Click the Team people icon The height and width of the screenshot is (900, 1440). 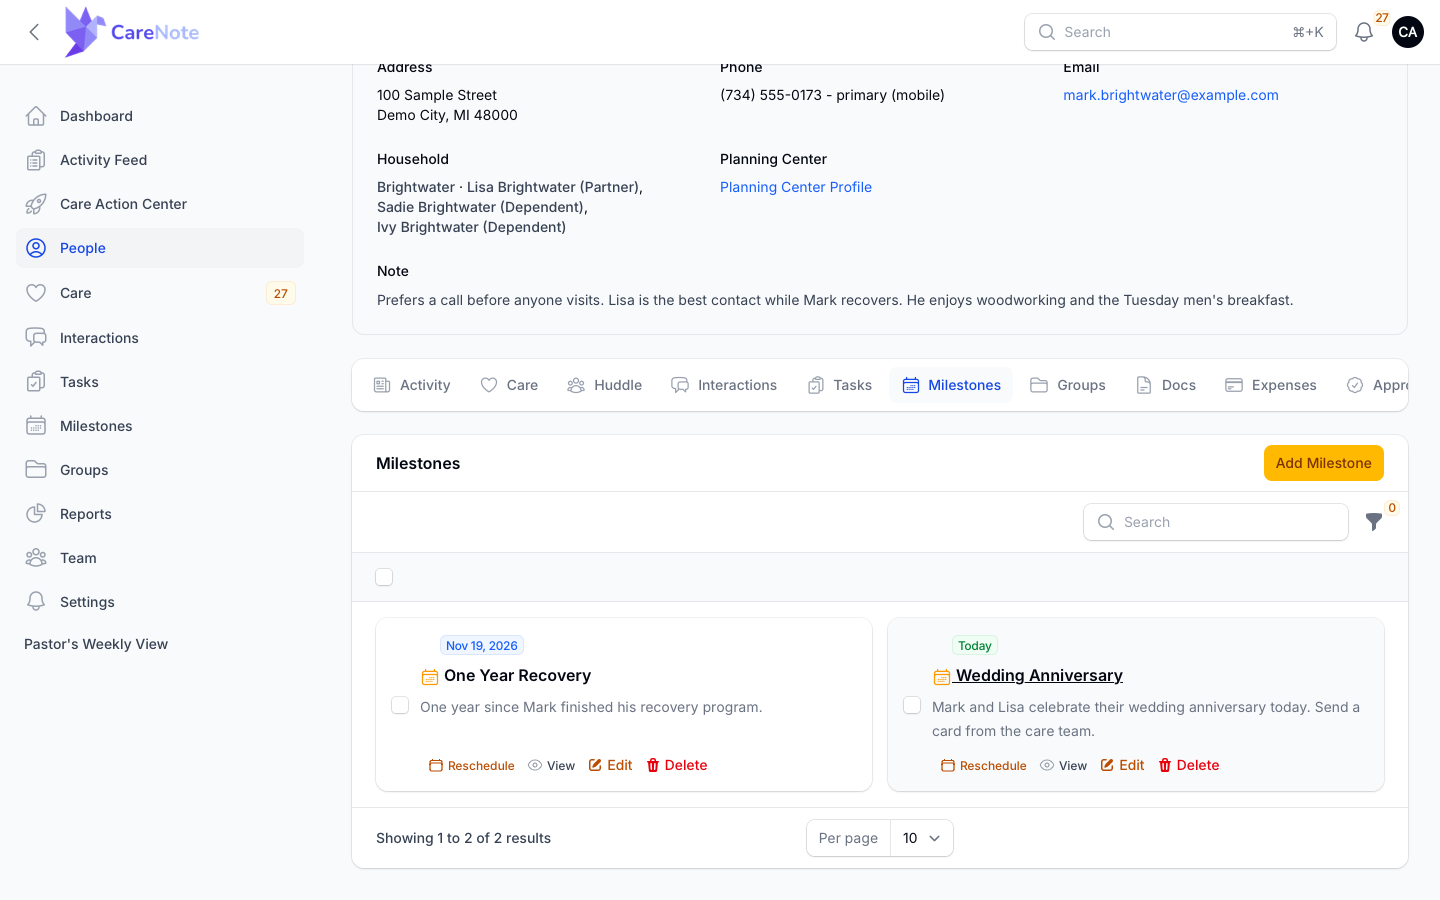36,558
